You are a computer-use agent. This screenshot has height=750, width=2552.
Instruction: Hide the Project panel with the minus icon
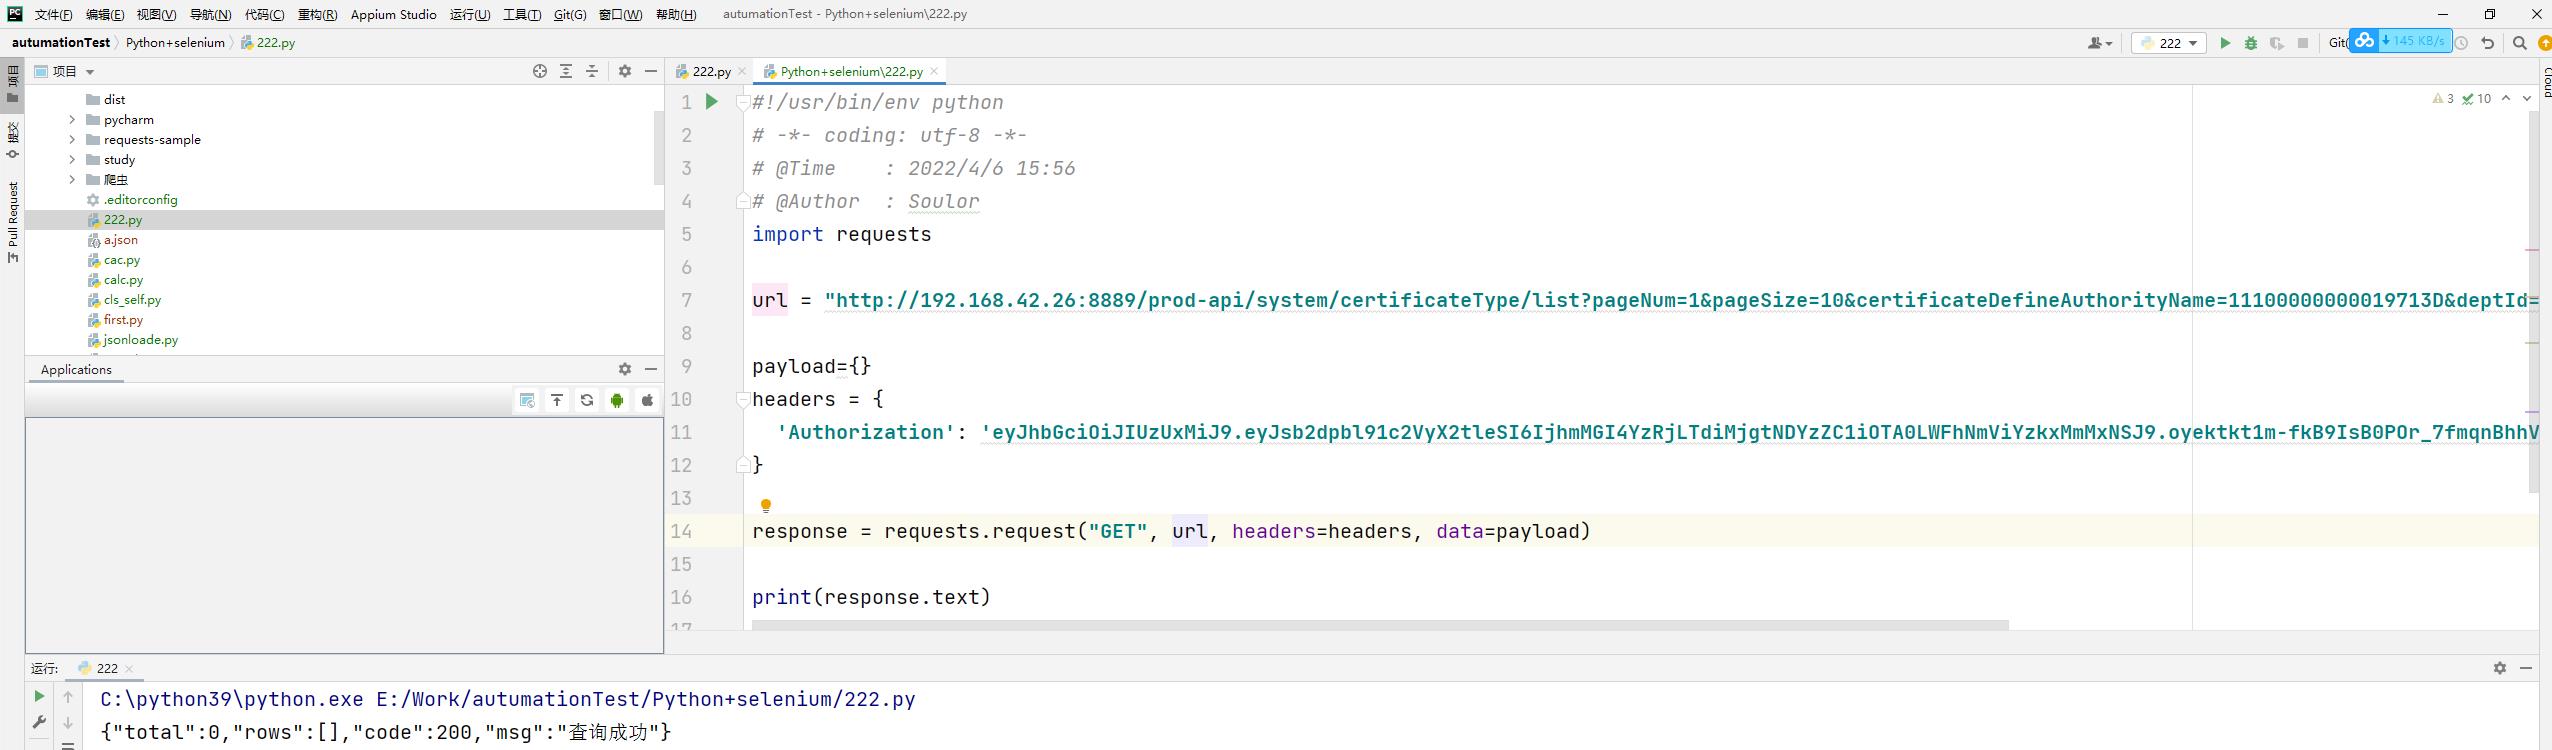click(x=651, y=71)
